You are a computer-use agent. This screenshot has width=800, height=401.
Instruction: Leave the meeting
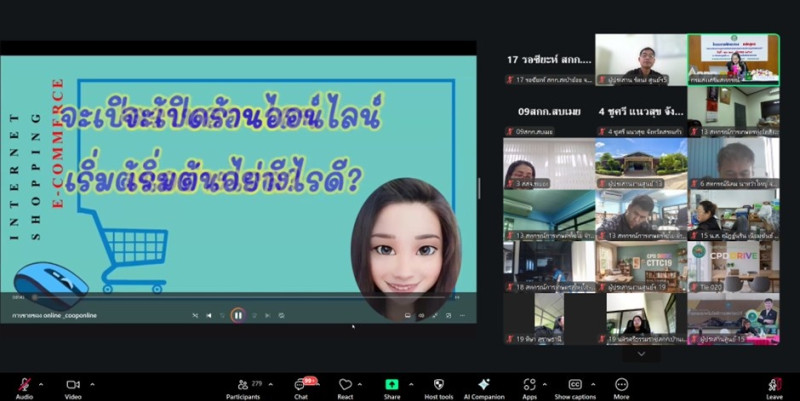[x=774, y=385]
